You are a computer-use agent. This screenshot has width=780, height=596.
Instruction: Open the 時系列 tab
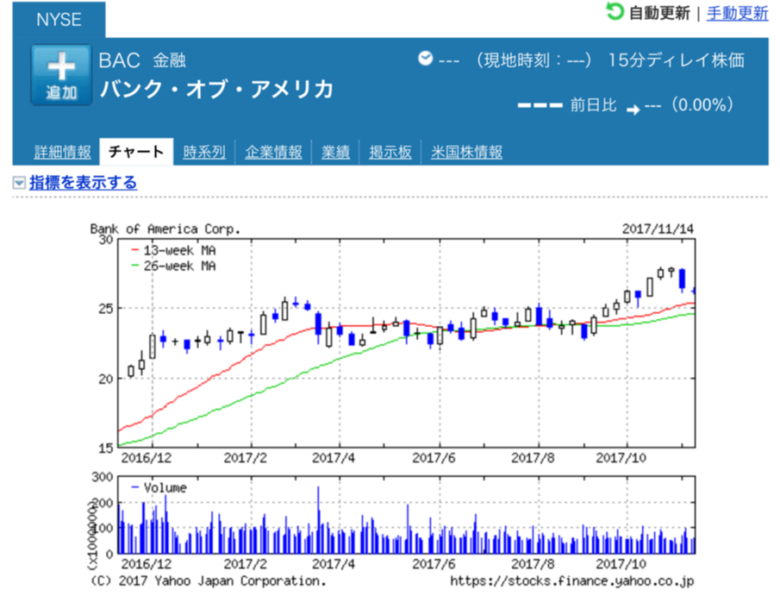pyautogui.click(x=204, y=152)
